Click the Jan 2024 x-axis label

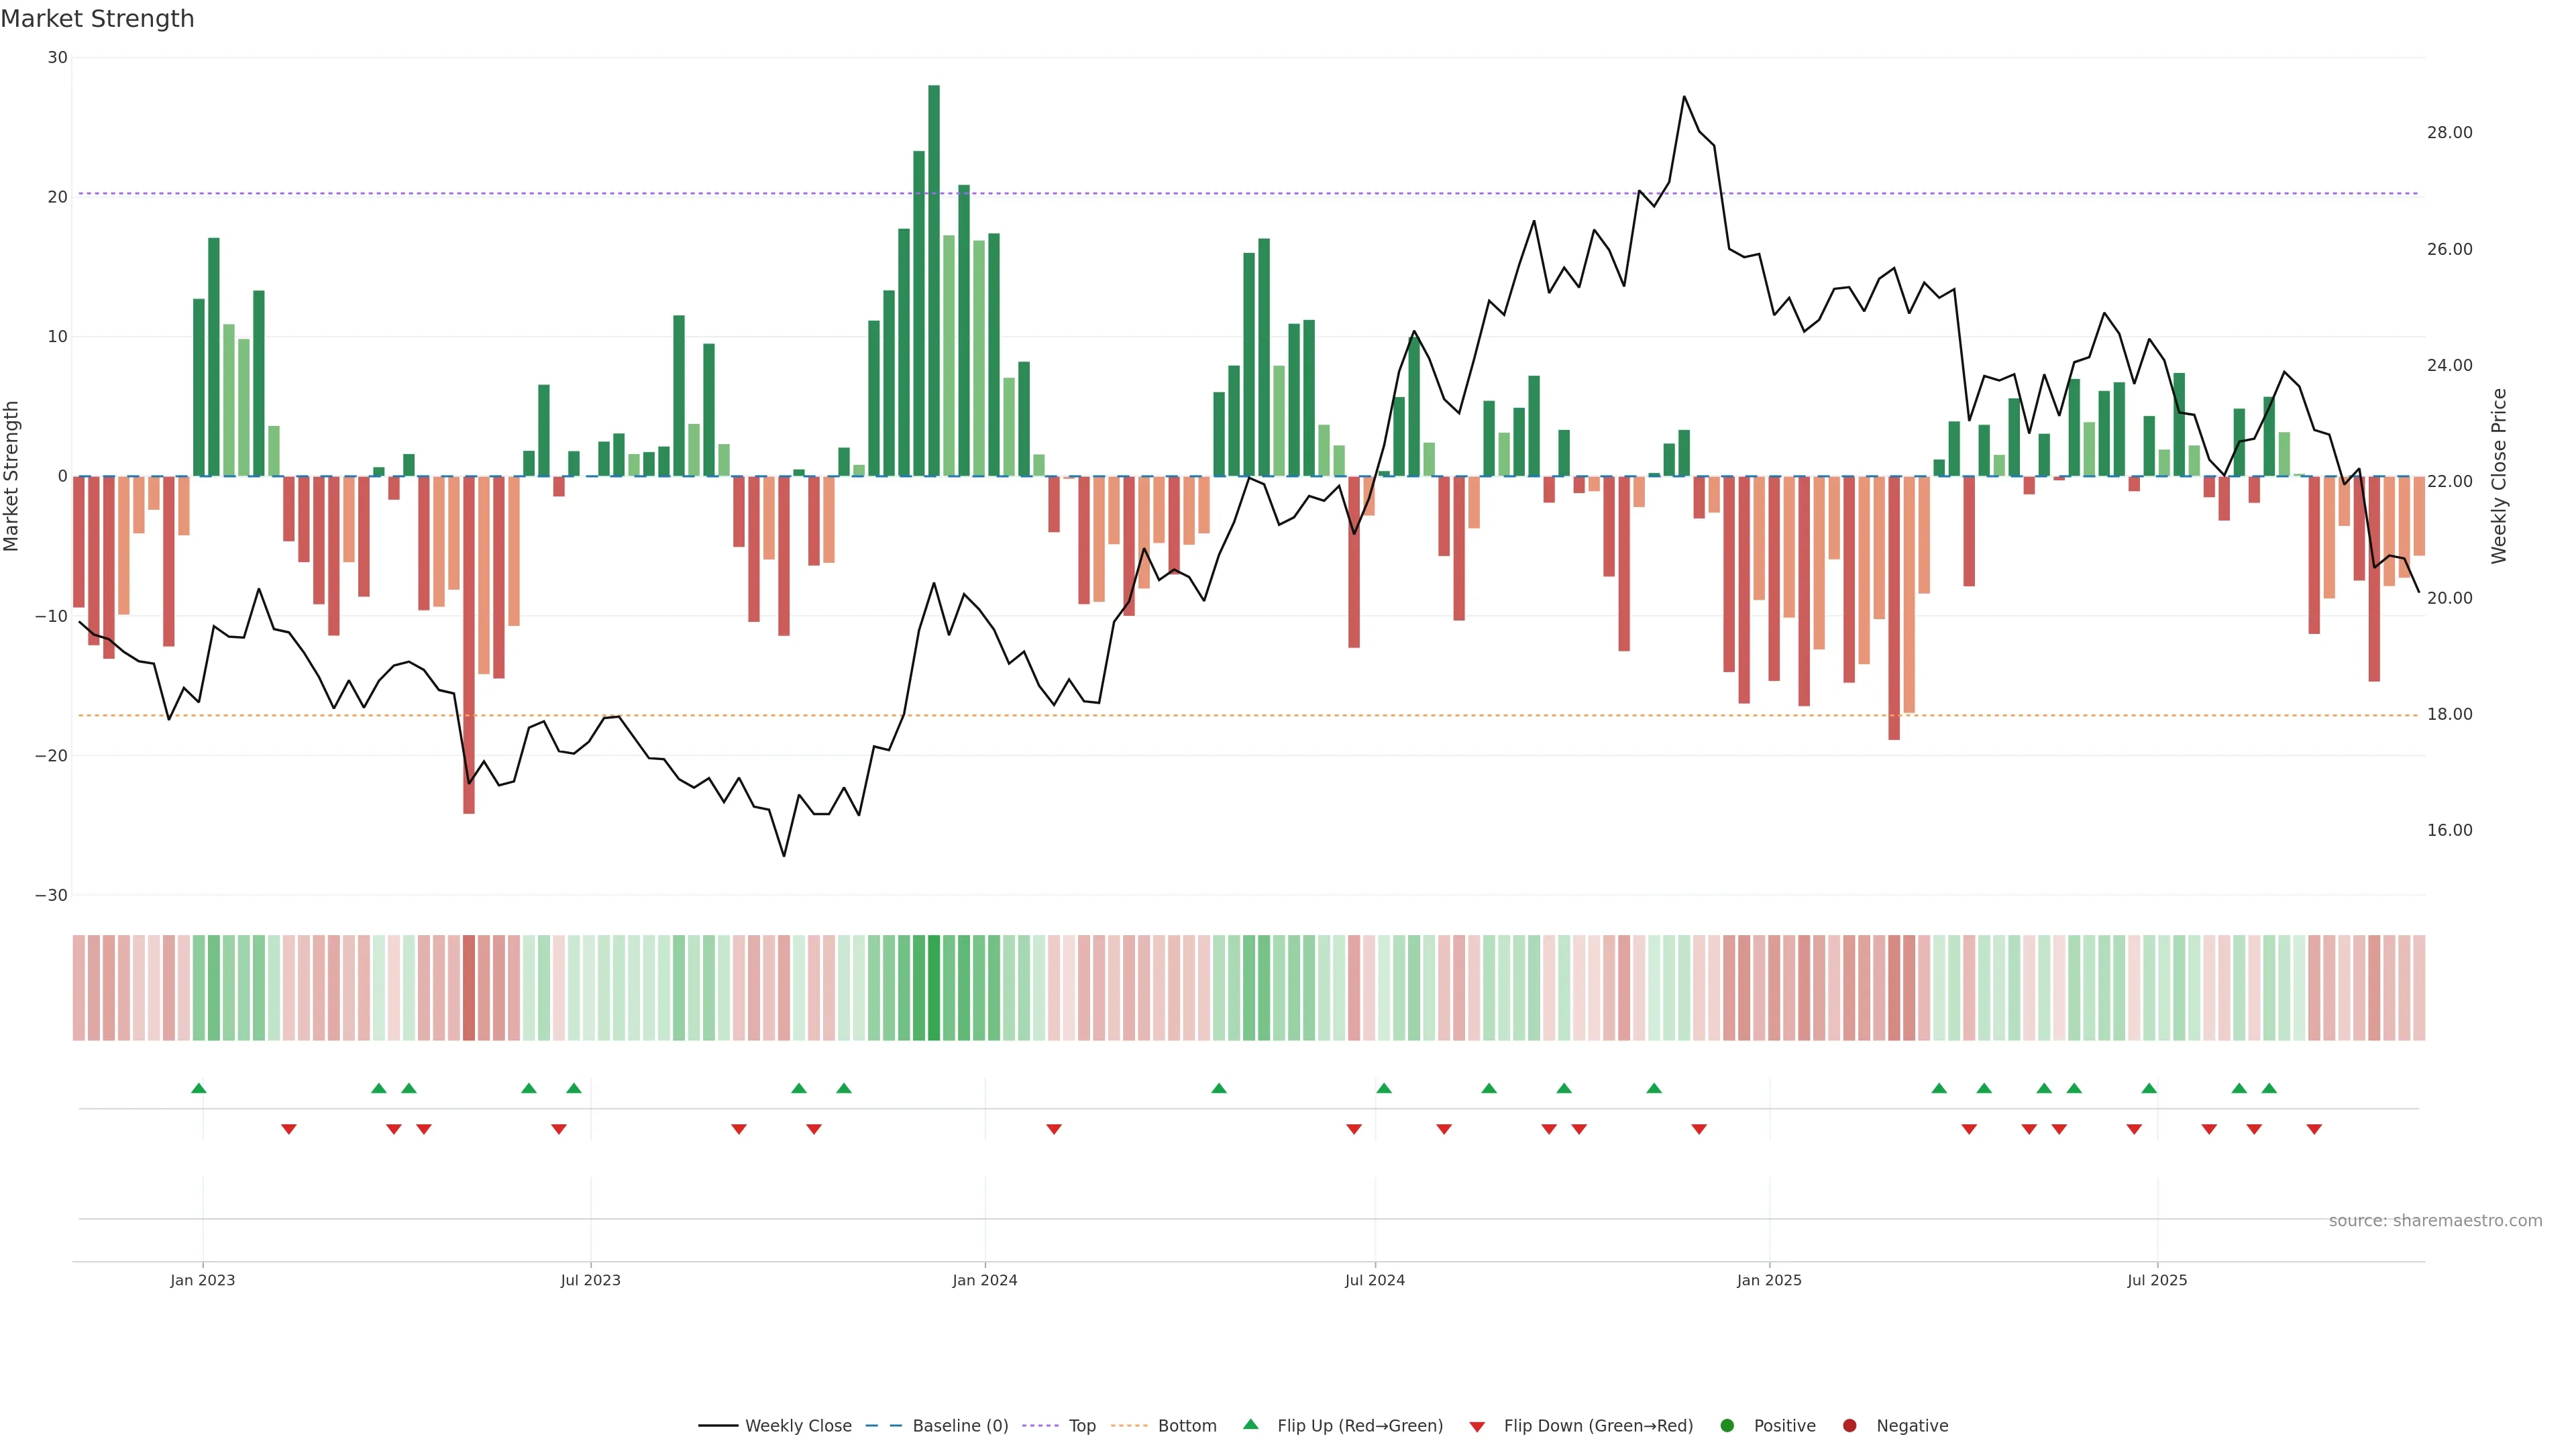(984, 1280)
